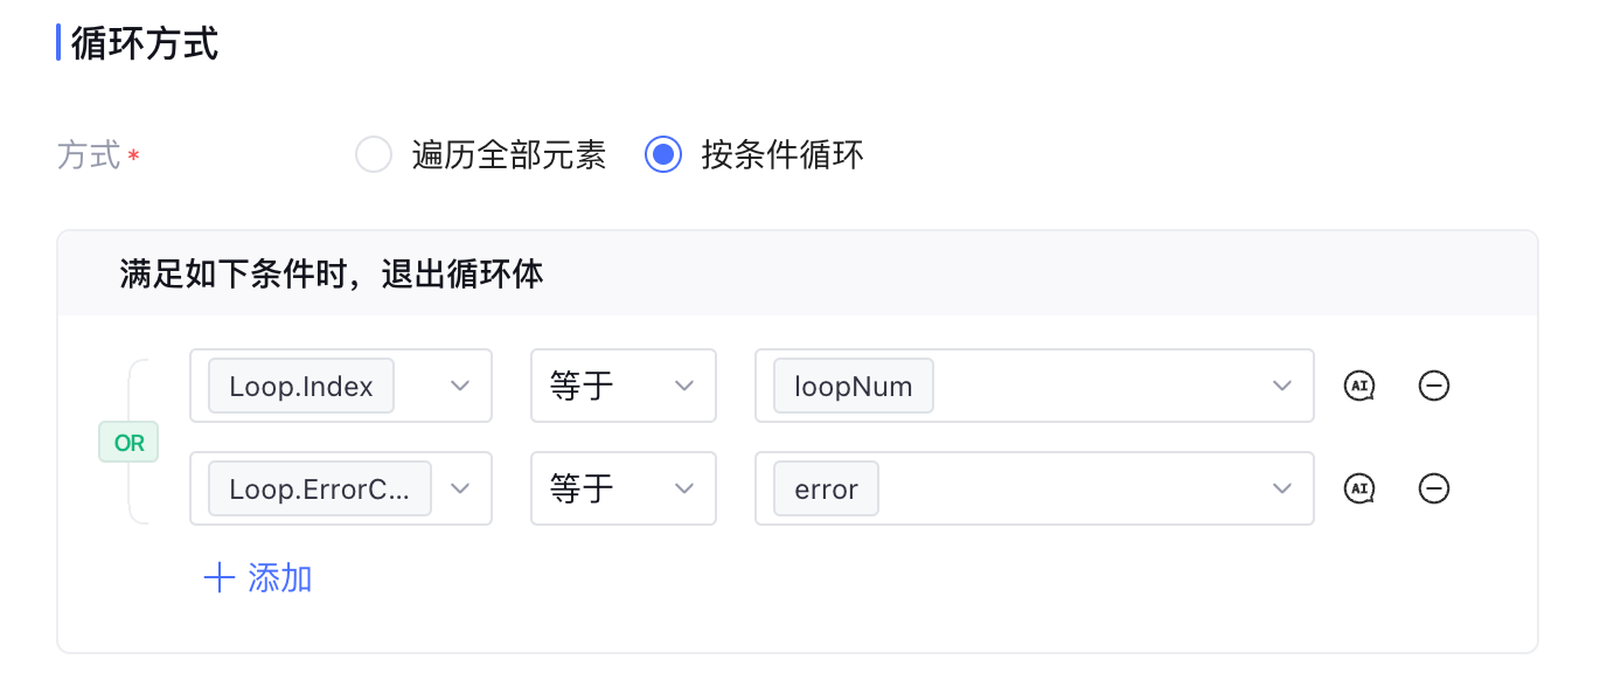Click the 满足如下条件时，退出循环体 header

[331, 274]
